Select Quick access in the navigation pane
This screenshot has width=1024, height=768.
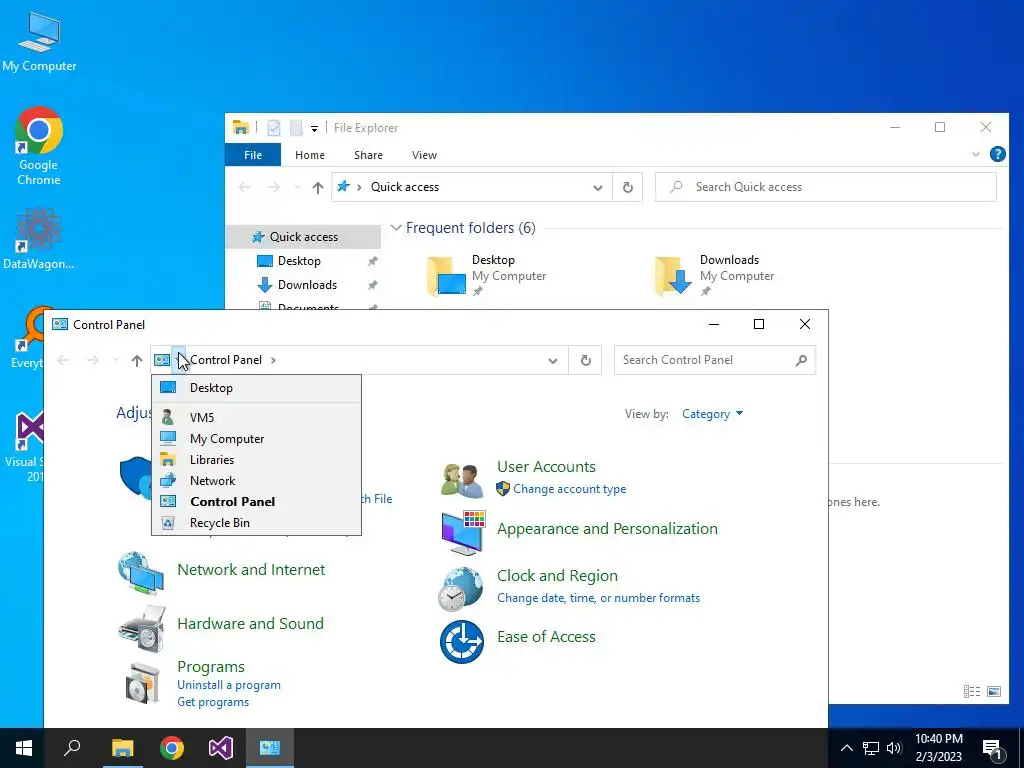tap(303, 237)
